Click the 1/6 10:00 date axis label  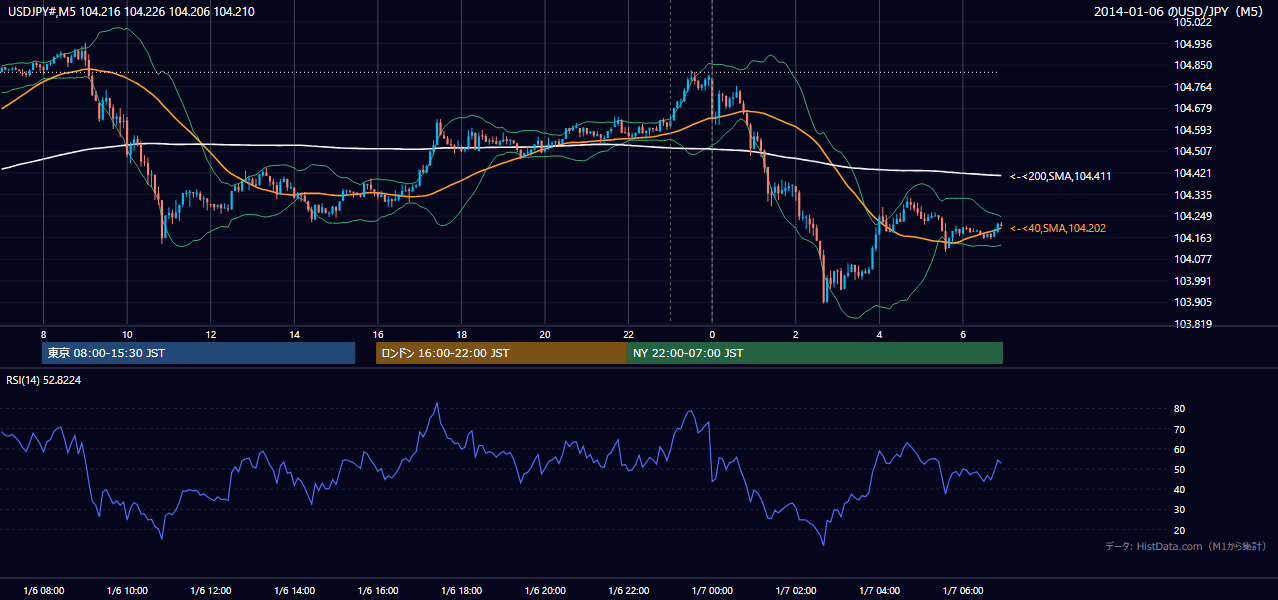click(127, 591)
